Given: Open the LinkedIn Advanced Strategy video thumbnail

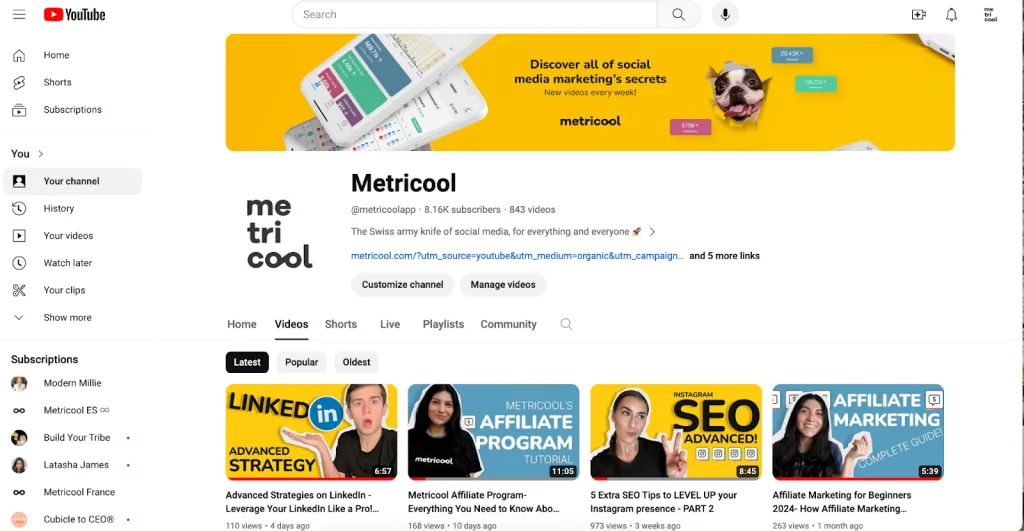Looking at the screenshot, I should [312, 432].
